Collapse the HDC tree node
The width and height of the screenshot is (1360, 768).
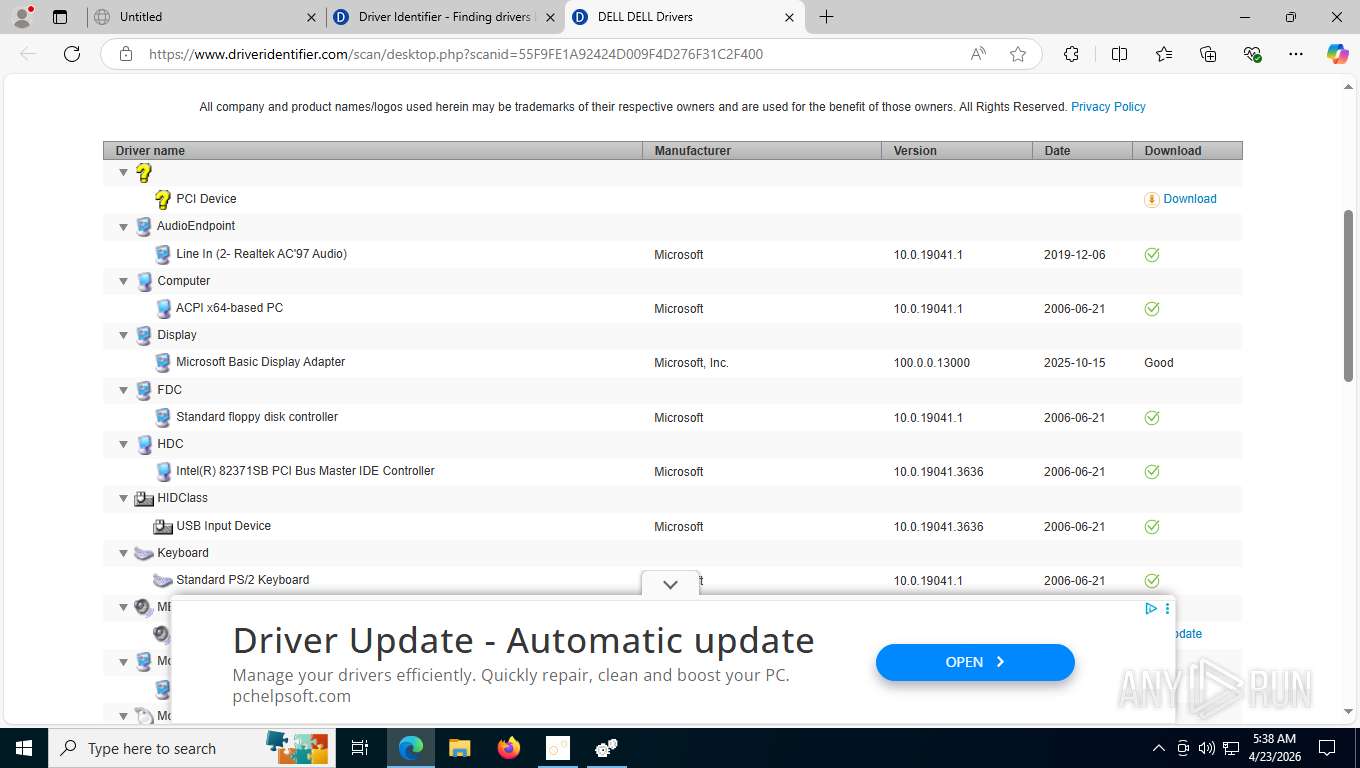point(124,444)
